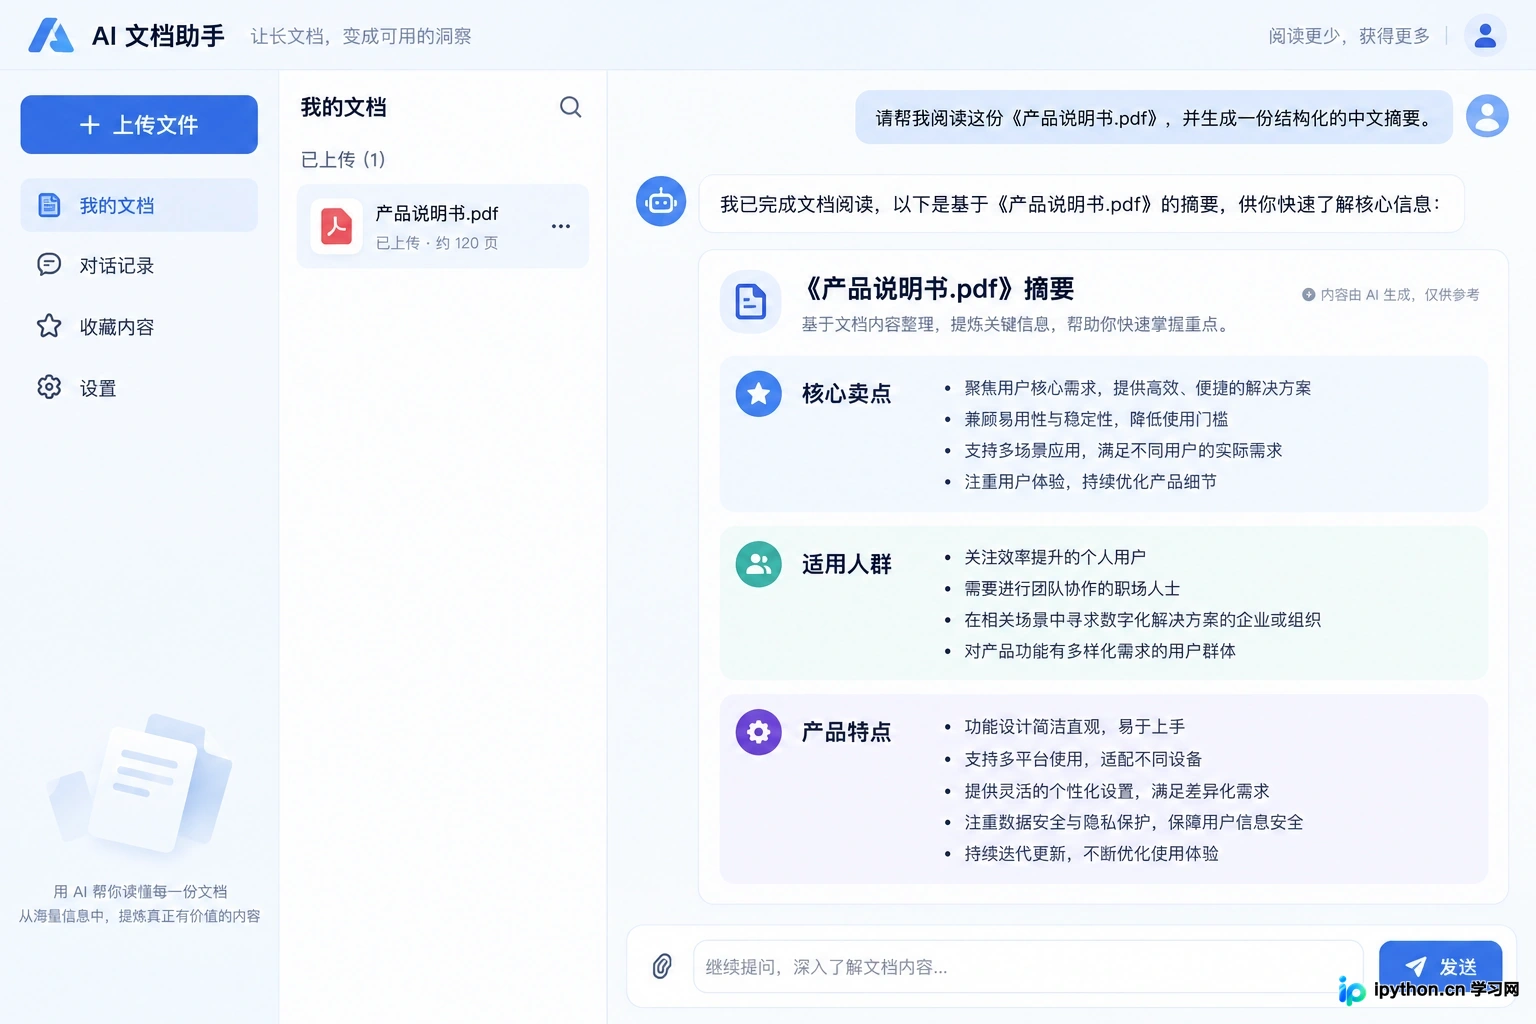Screen dimensions: 1536x1024
Task: Click bullet 需要进行团队协作的职场人士
Action: click(1072, 588)
